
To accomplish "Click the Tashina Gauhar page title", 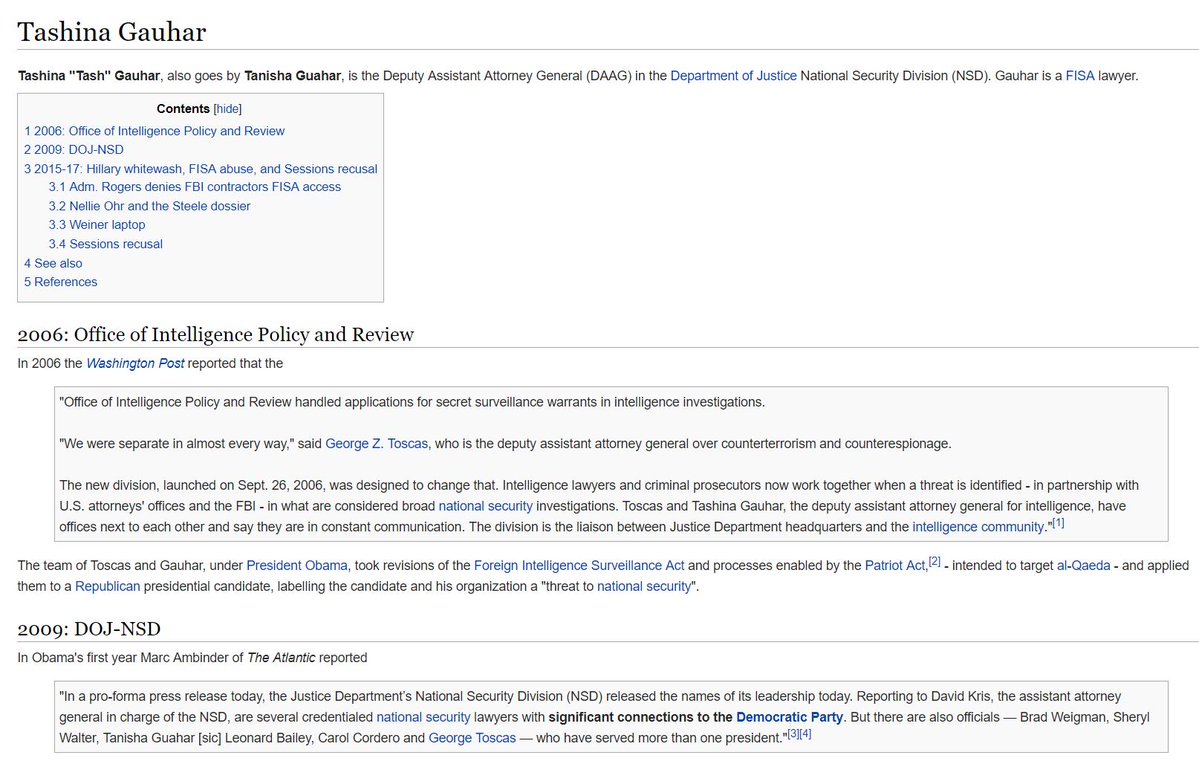I will pos(112,32).
